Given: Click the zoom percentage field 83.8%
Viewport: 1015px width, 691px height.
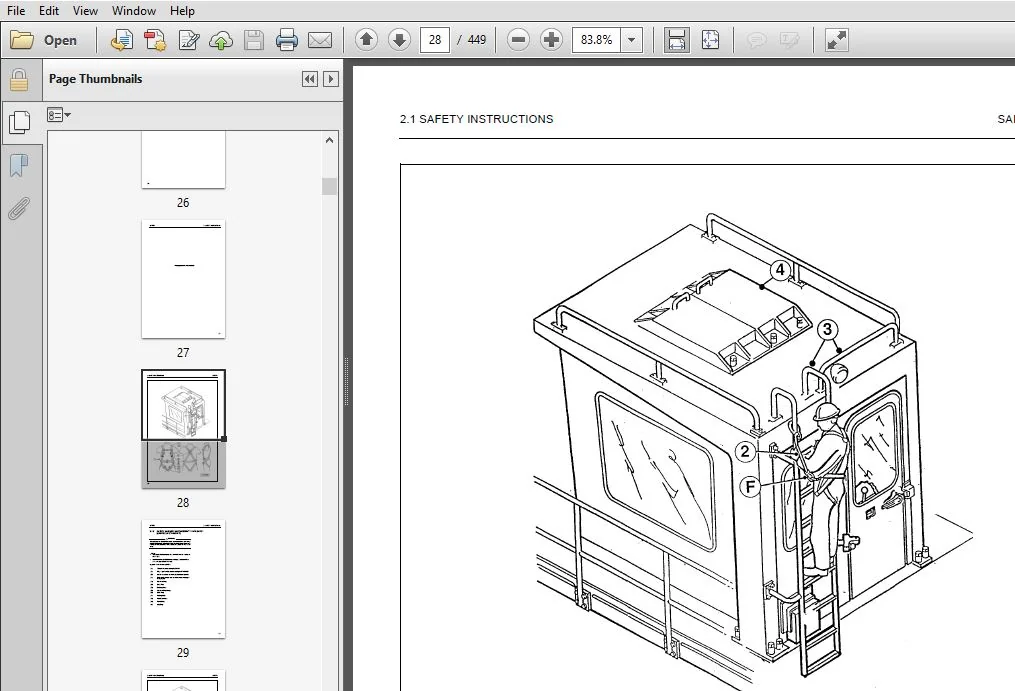Looking at the screenshot, I should (x=596, y=40).
